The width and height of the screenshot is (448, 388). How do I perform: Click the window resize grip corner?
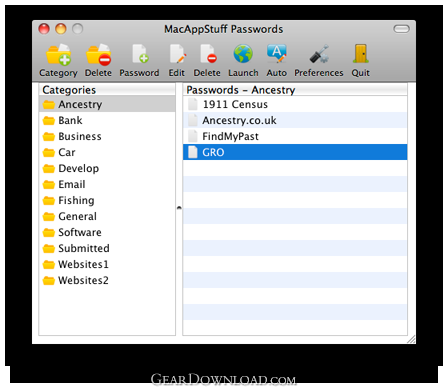tap(411, 339)
